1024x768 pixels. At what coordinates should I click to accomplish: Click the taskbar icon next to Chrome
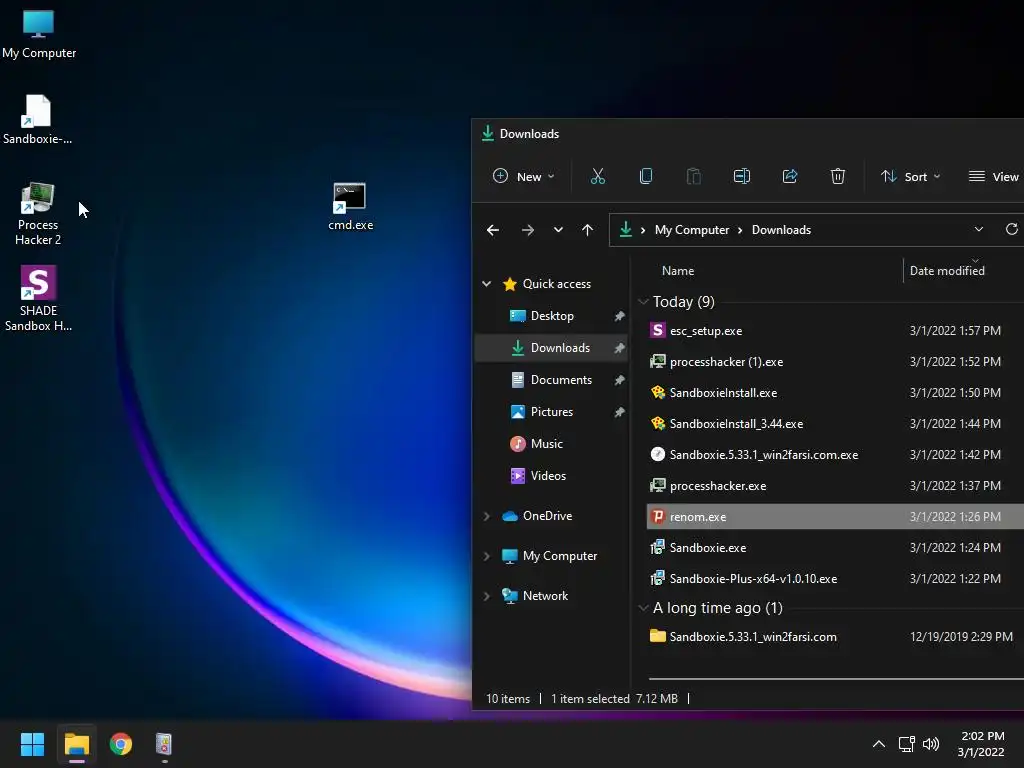[x=164, y=744]
